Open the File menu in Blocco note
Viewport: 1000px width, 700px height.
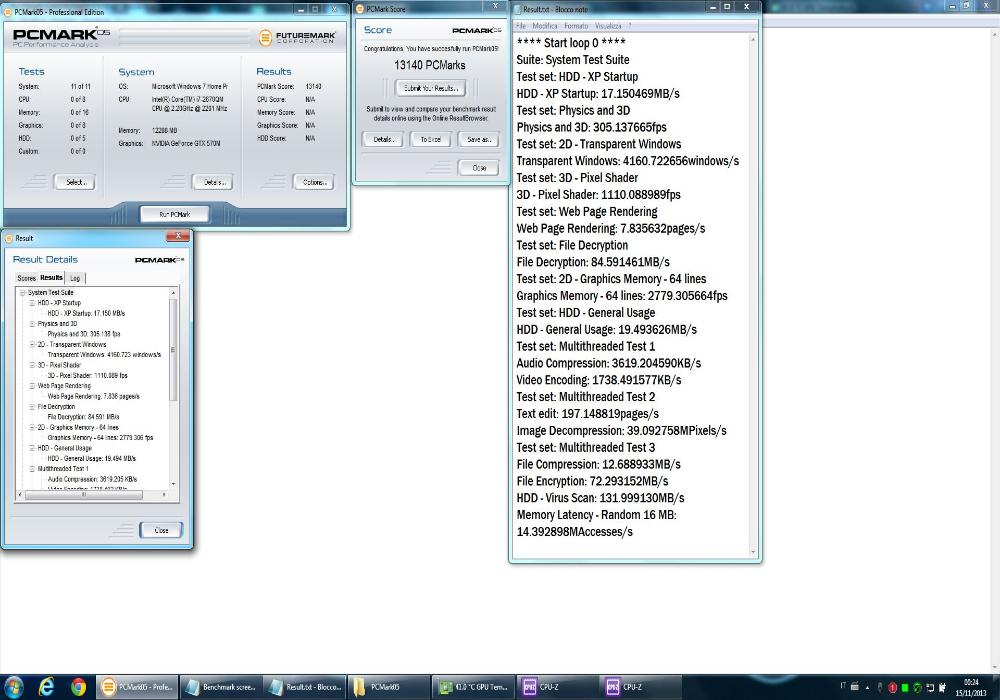[521, 26]
